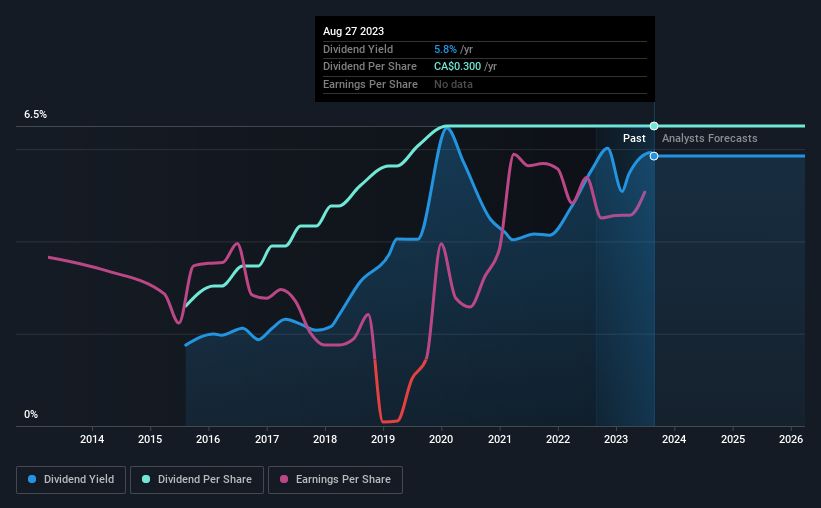Screen dimensions: 821x508
Task: Click the 6.5% y-axis label
Action: point(35,114)
